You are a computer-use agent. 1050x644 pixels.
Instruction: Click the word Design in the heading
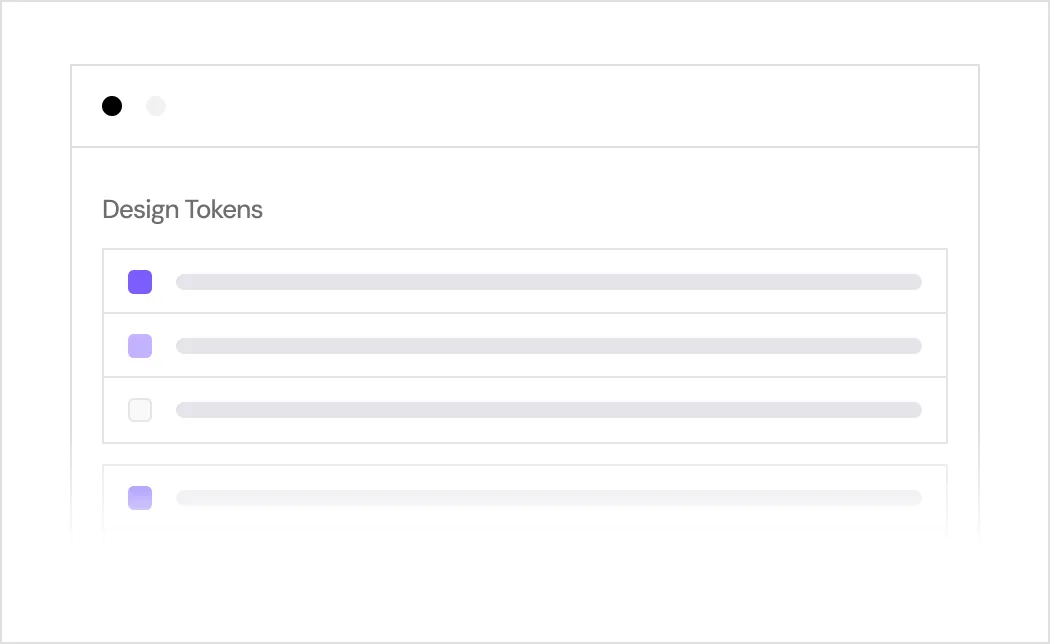(141, 210)
